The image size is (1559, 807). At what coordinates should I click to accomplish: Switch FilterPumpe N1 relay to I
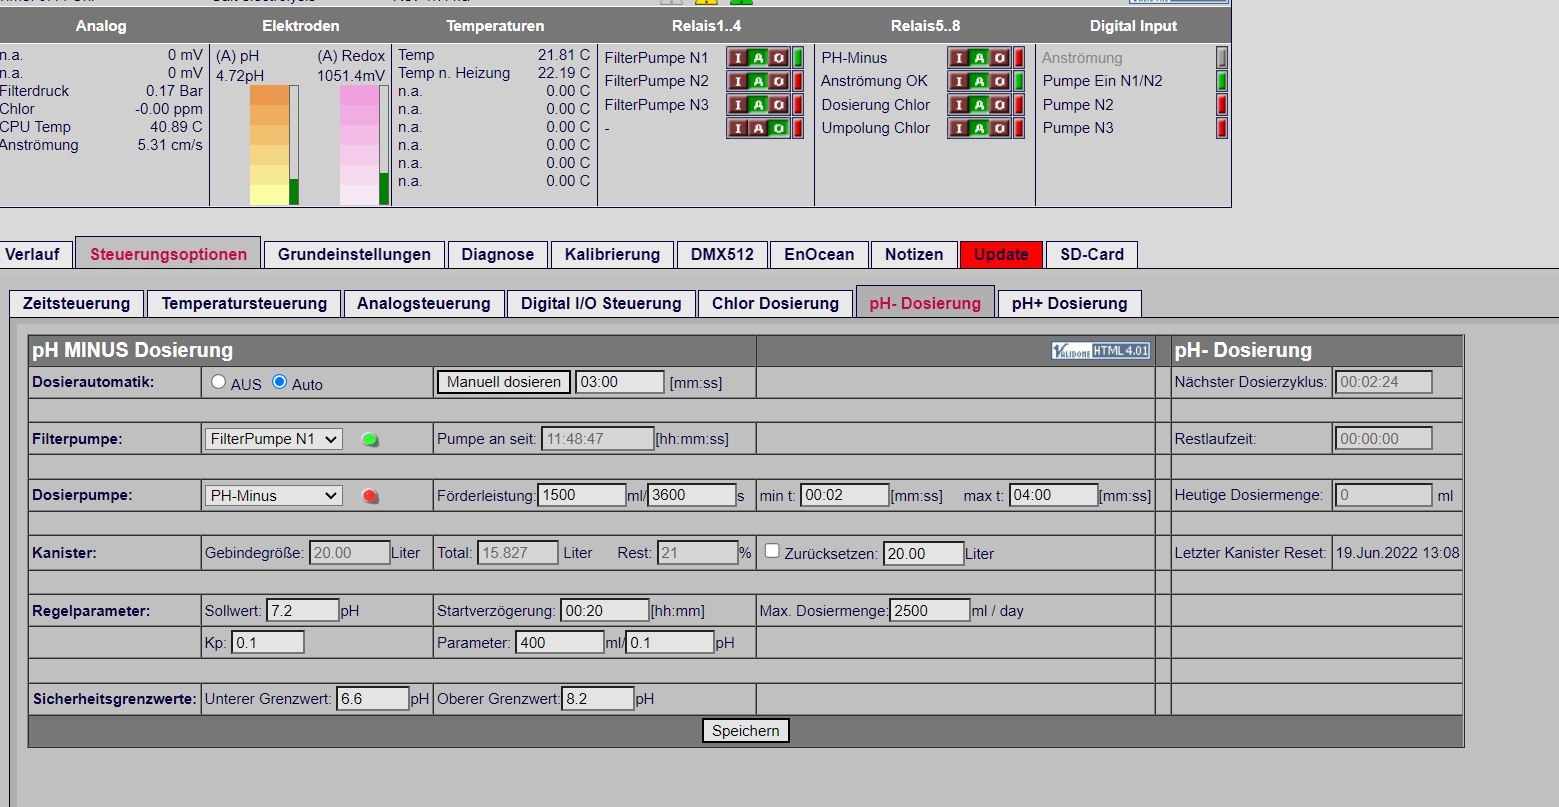[738, 58]
